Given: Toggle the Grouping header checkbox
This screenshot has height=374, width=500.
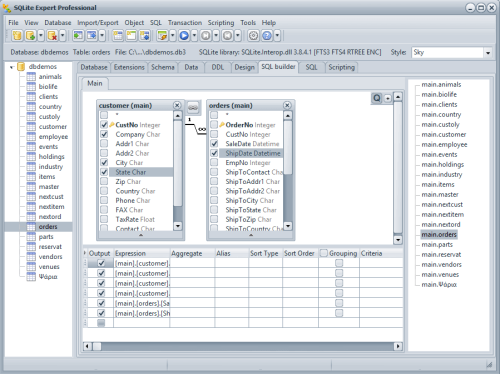Looking at the screenshot, I should pos(324,253).
